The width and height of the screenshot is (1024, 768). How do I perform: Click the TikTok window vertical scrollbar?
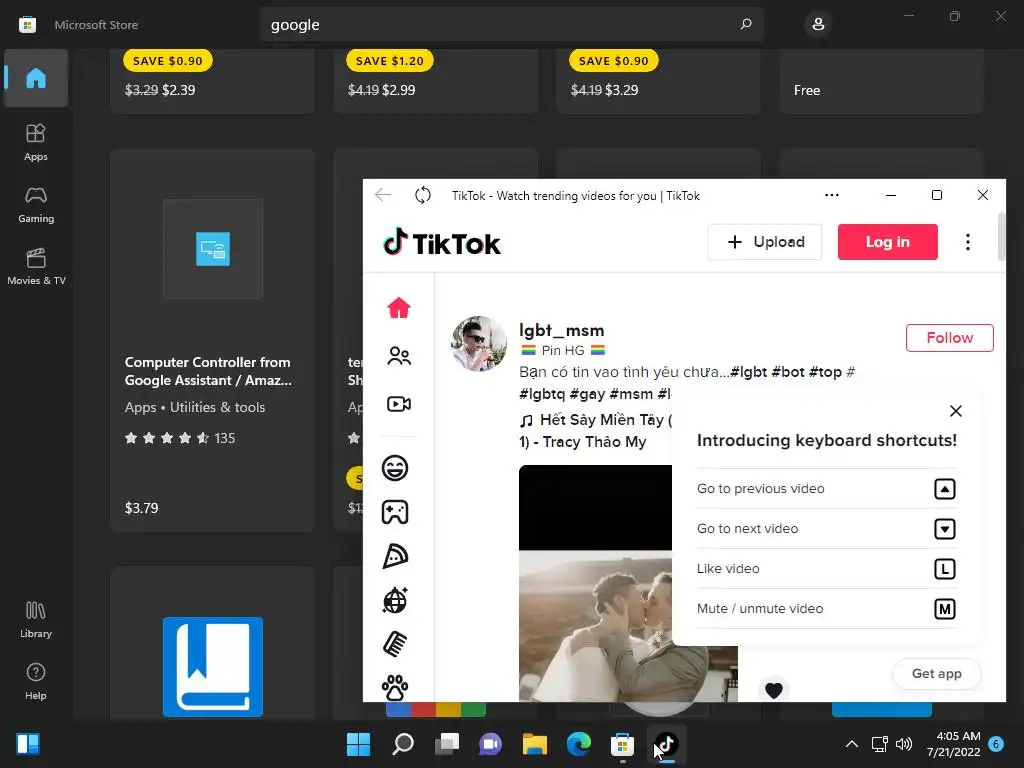(1002, 236)
